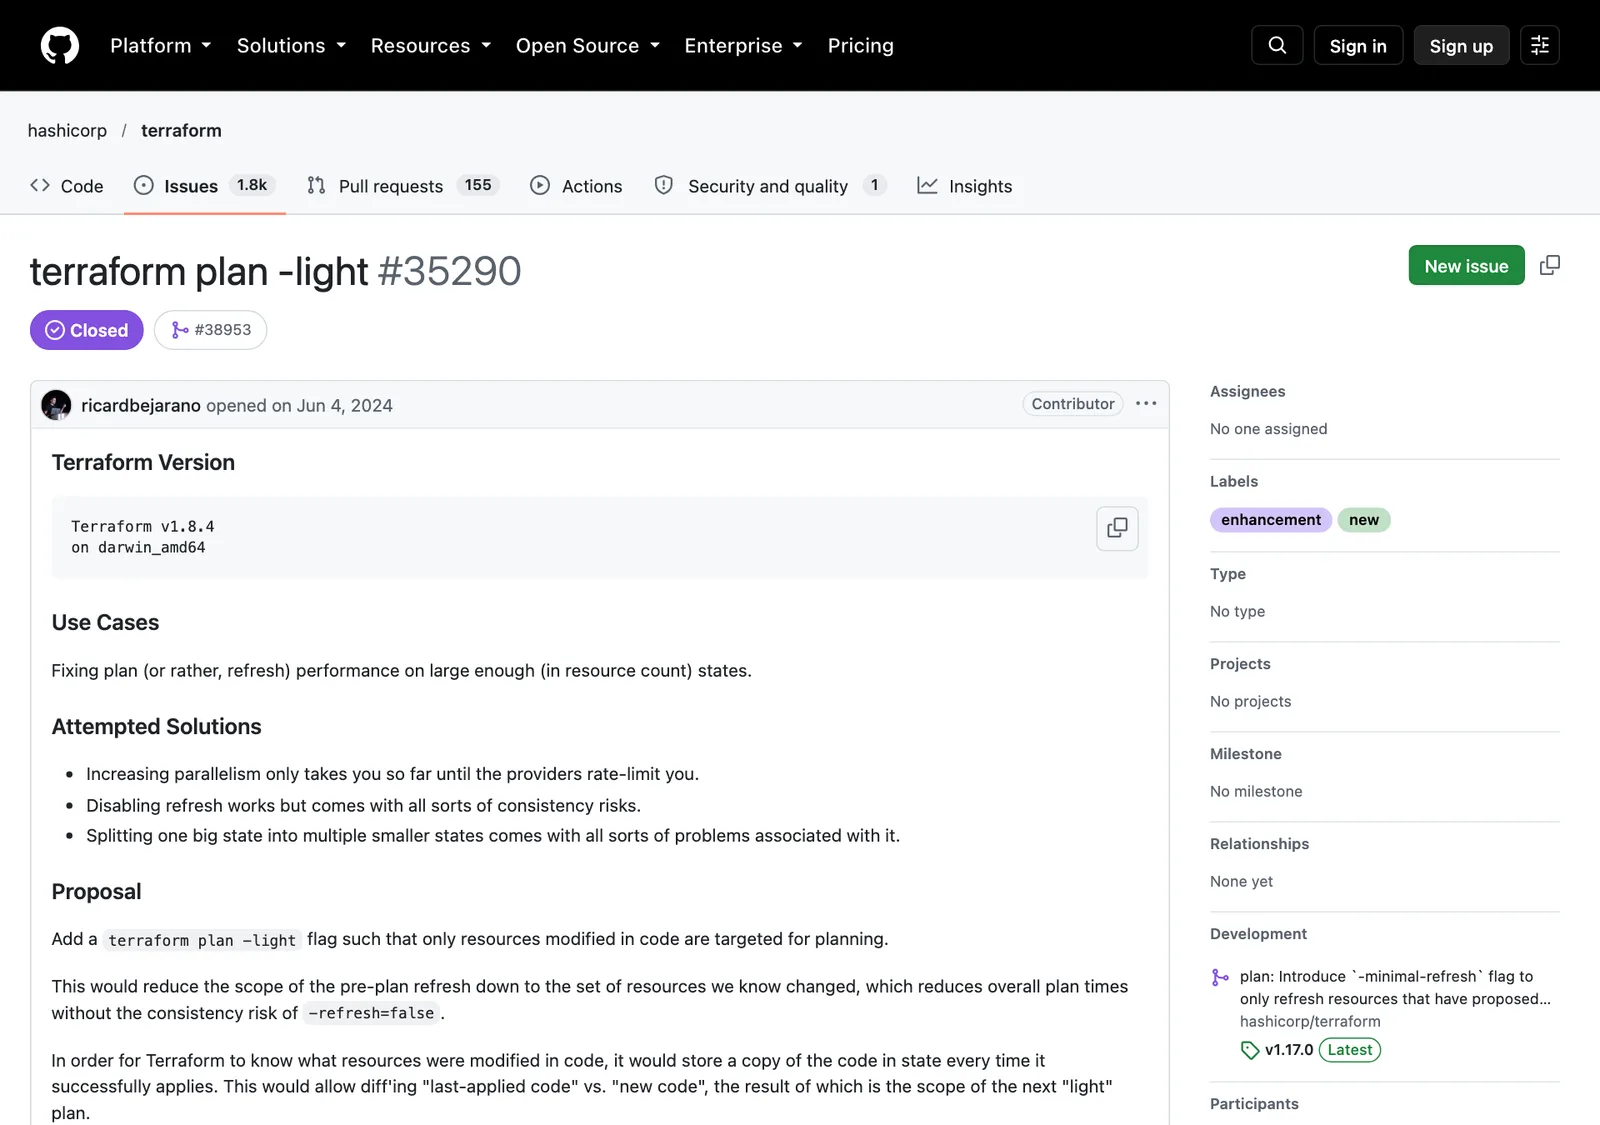
Task: Open the Security and quality tab
Action: 770,186
